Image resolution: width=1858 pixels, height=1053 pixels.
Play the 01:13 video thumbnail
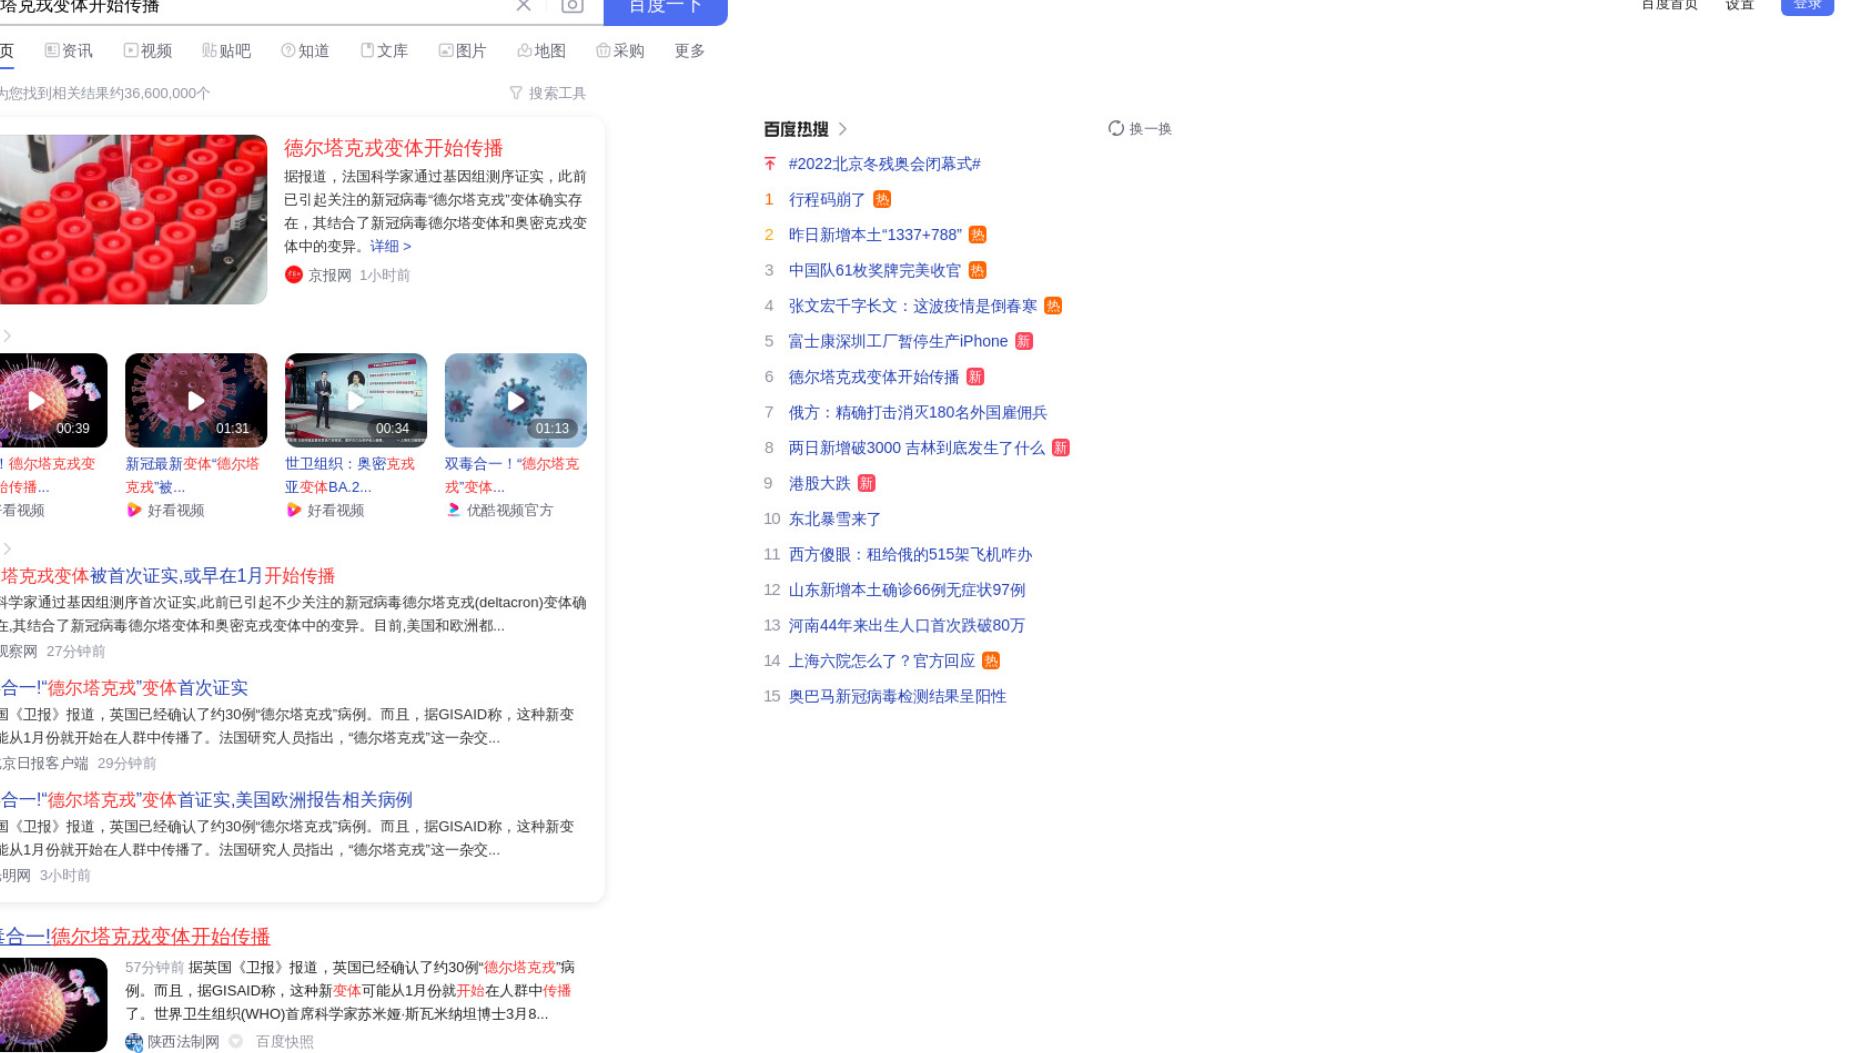(516, 400)
